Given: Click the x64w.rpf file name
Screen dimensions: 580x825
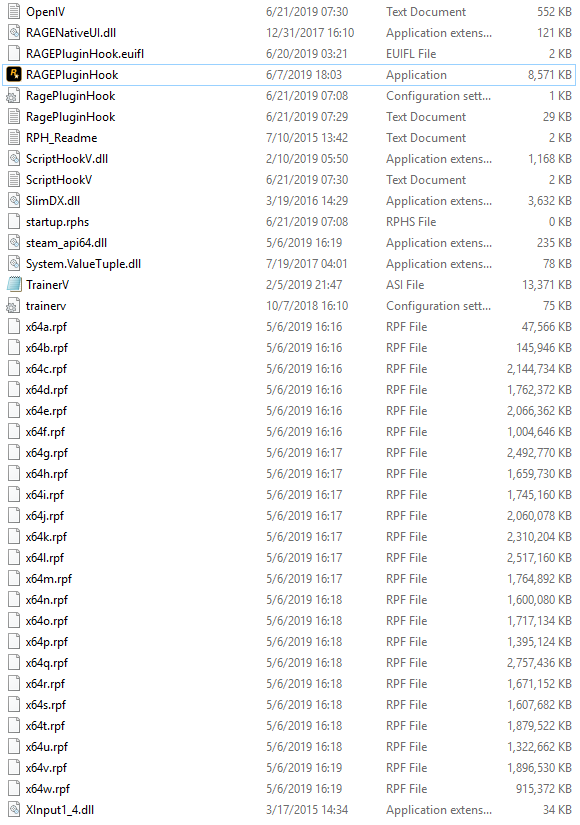Looking at the screenshot, I should [48, 789].
